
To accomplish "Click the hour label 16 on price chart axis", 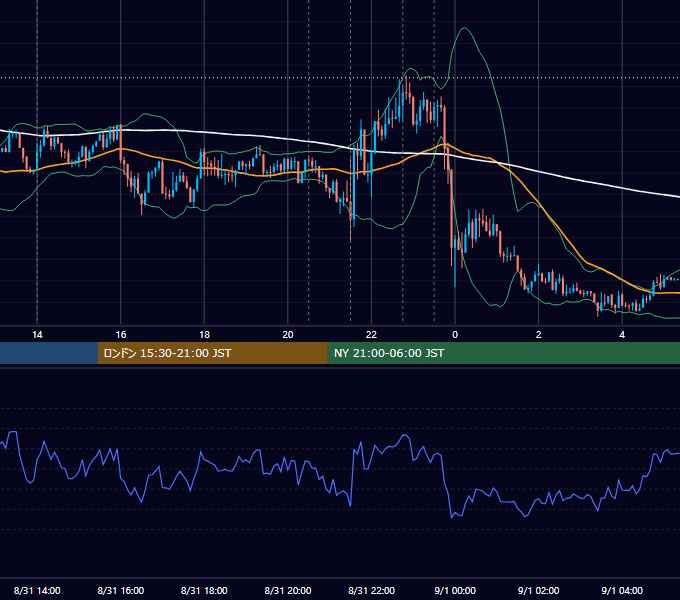I will pos(121,334).
